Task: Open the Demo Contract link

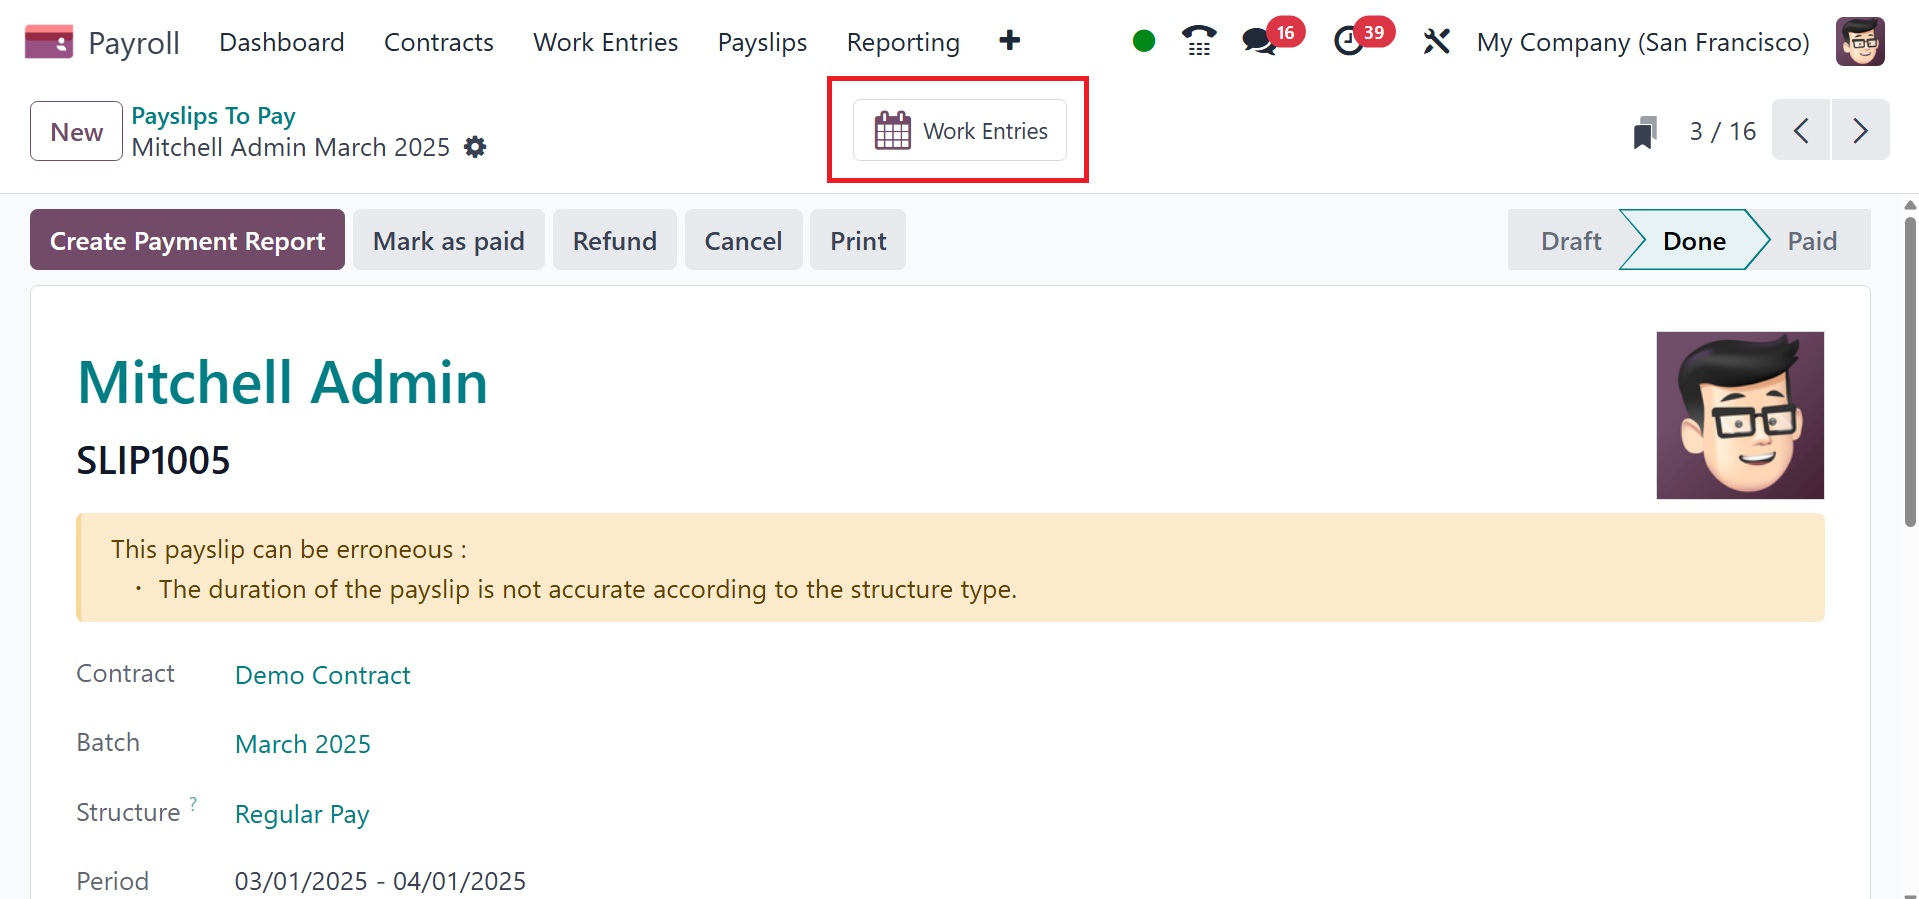Action: pos(322,676)
